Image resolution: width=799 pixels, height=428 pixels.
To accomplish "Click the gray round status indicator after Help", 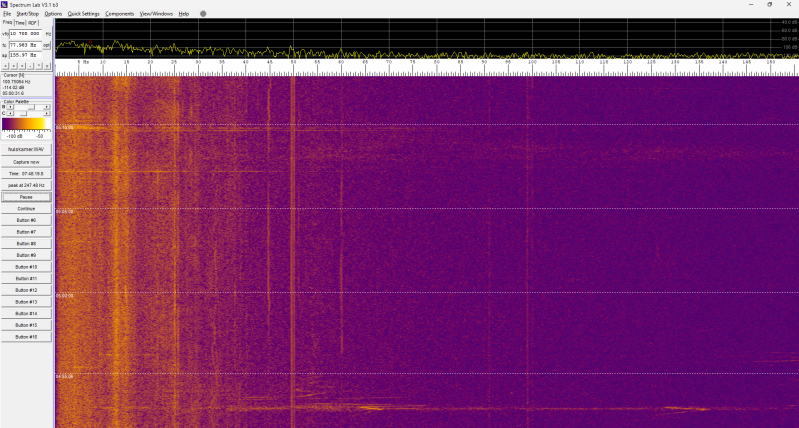I will pyautogui.click(x=203, y=14).
